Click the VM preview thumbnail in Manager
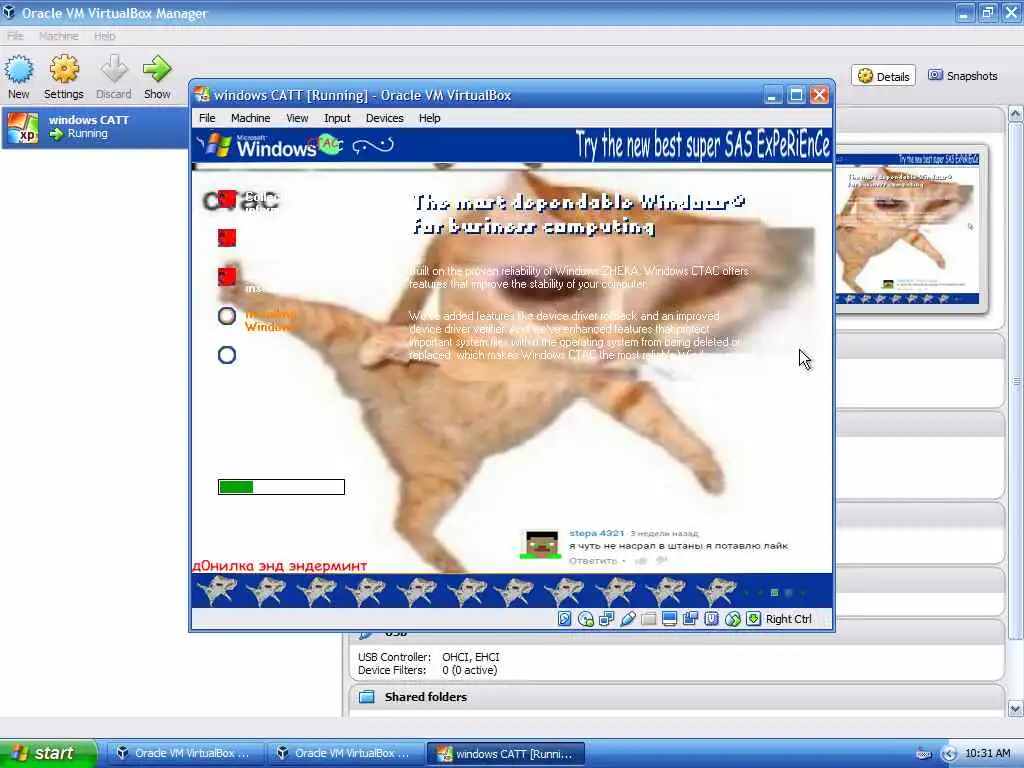1024x768 pixels. [908, 230]
